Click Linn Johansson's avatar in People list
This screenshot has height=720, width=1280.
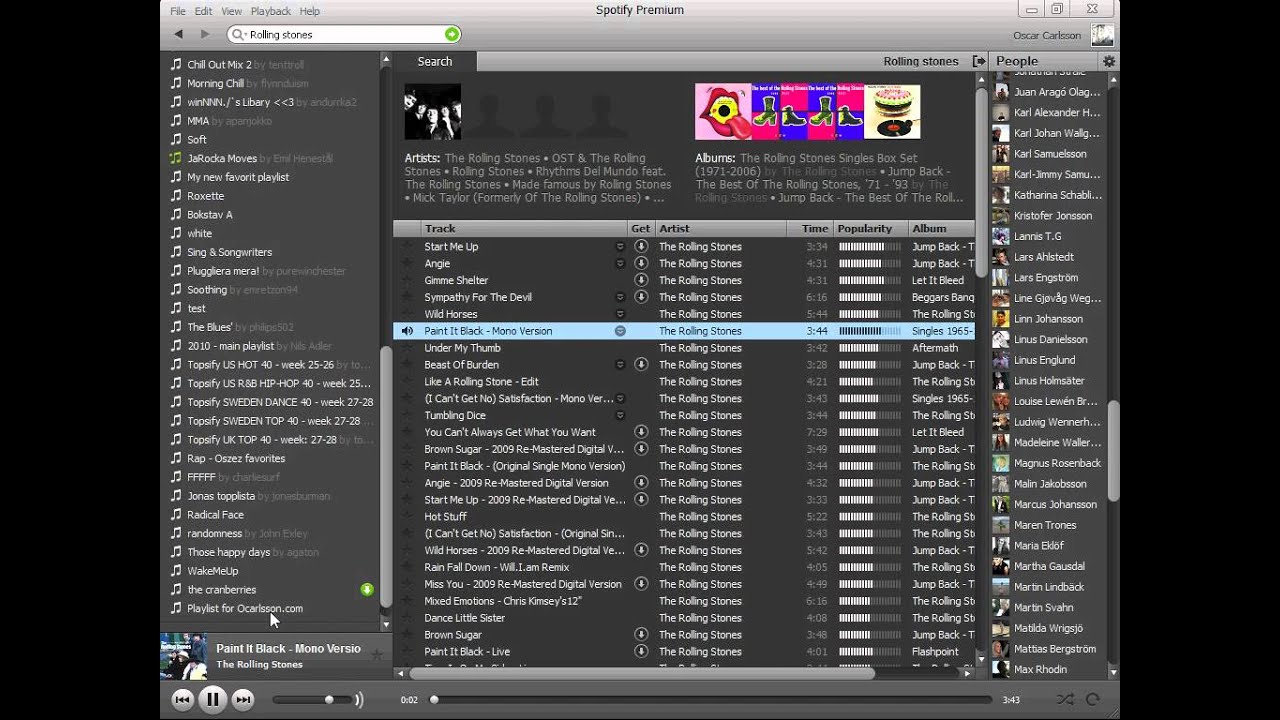click(1001, 319)
